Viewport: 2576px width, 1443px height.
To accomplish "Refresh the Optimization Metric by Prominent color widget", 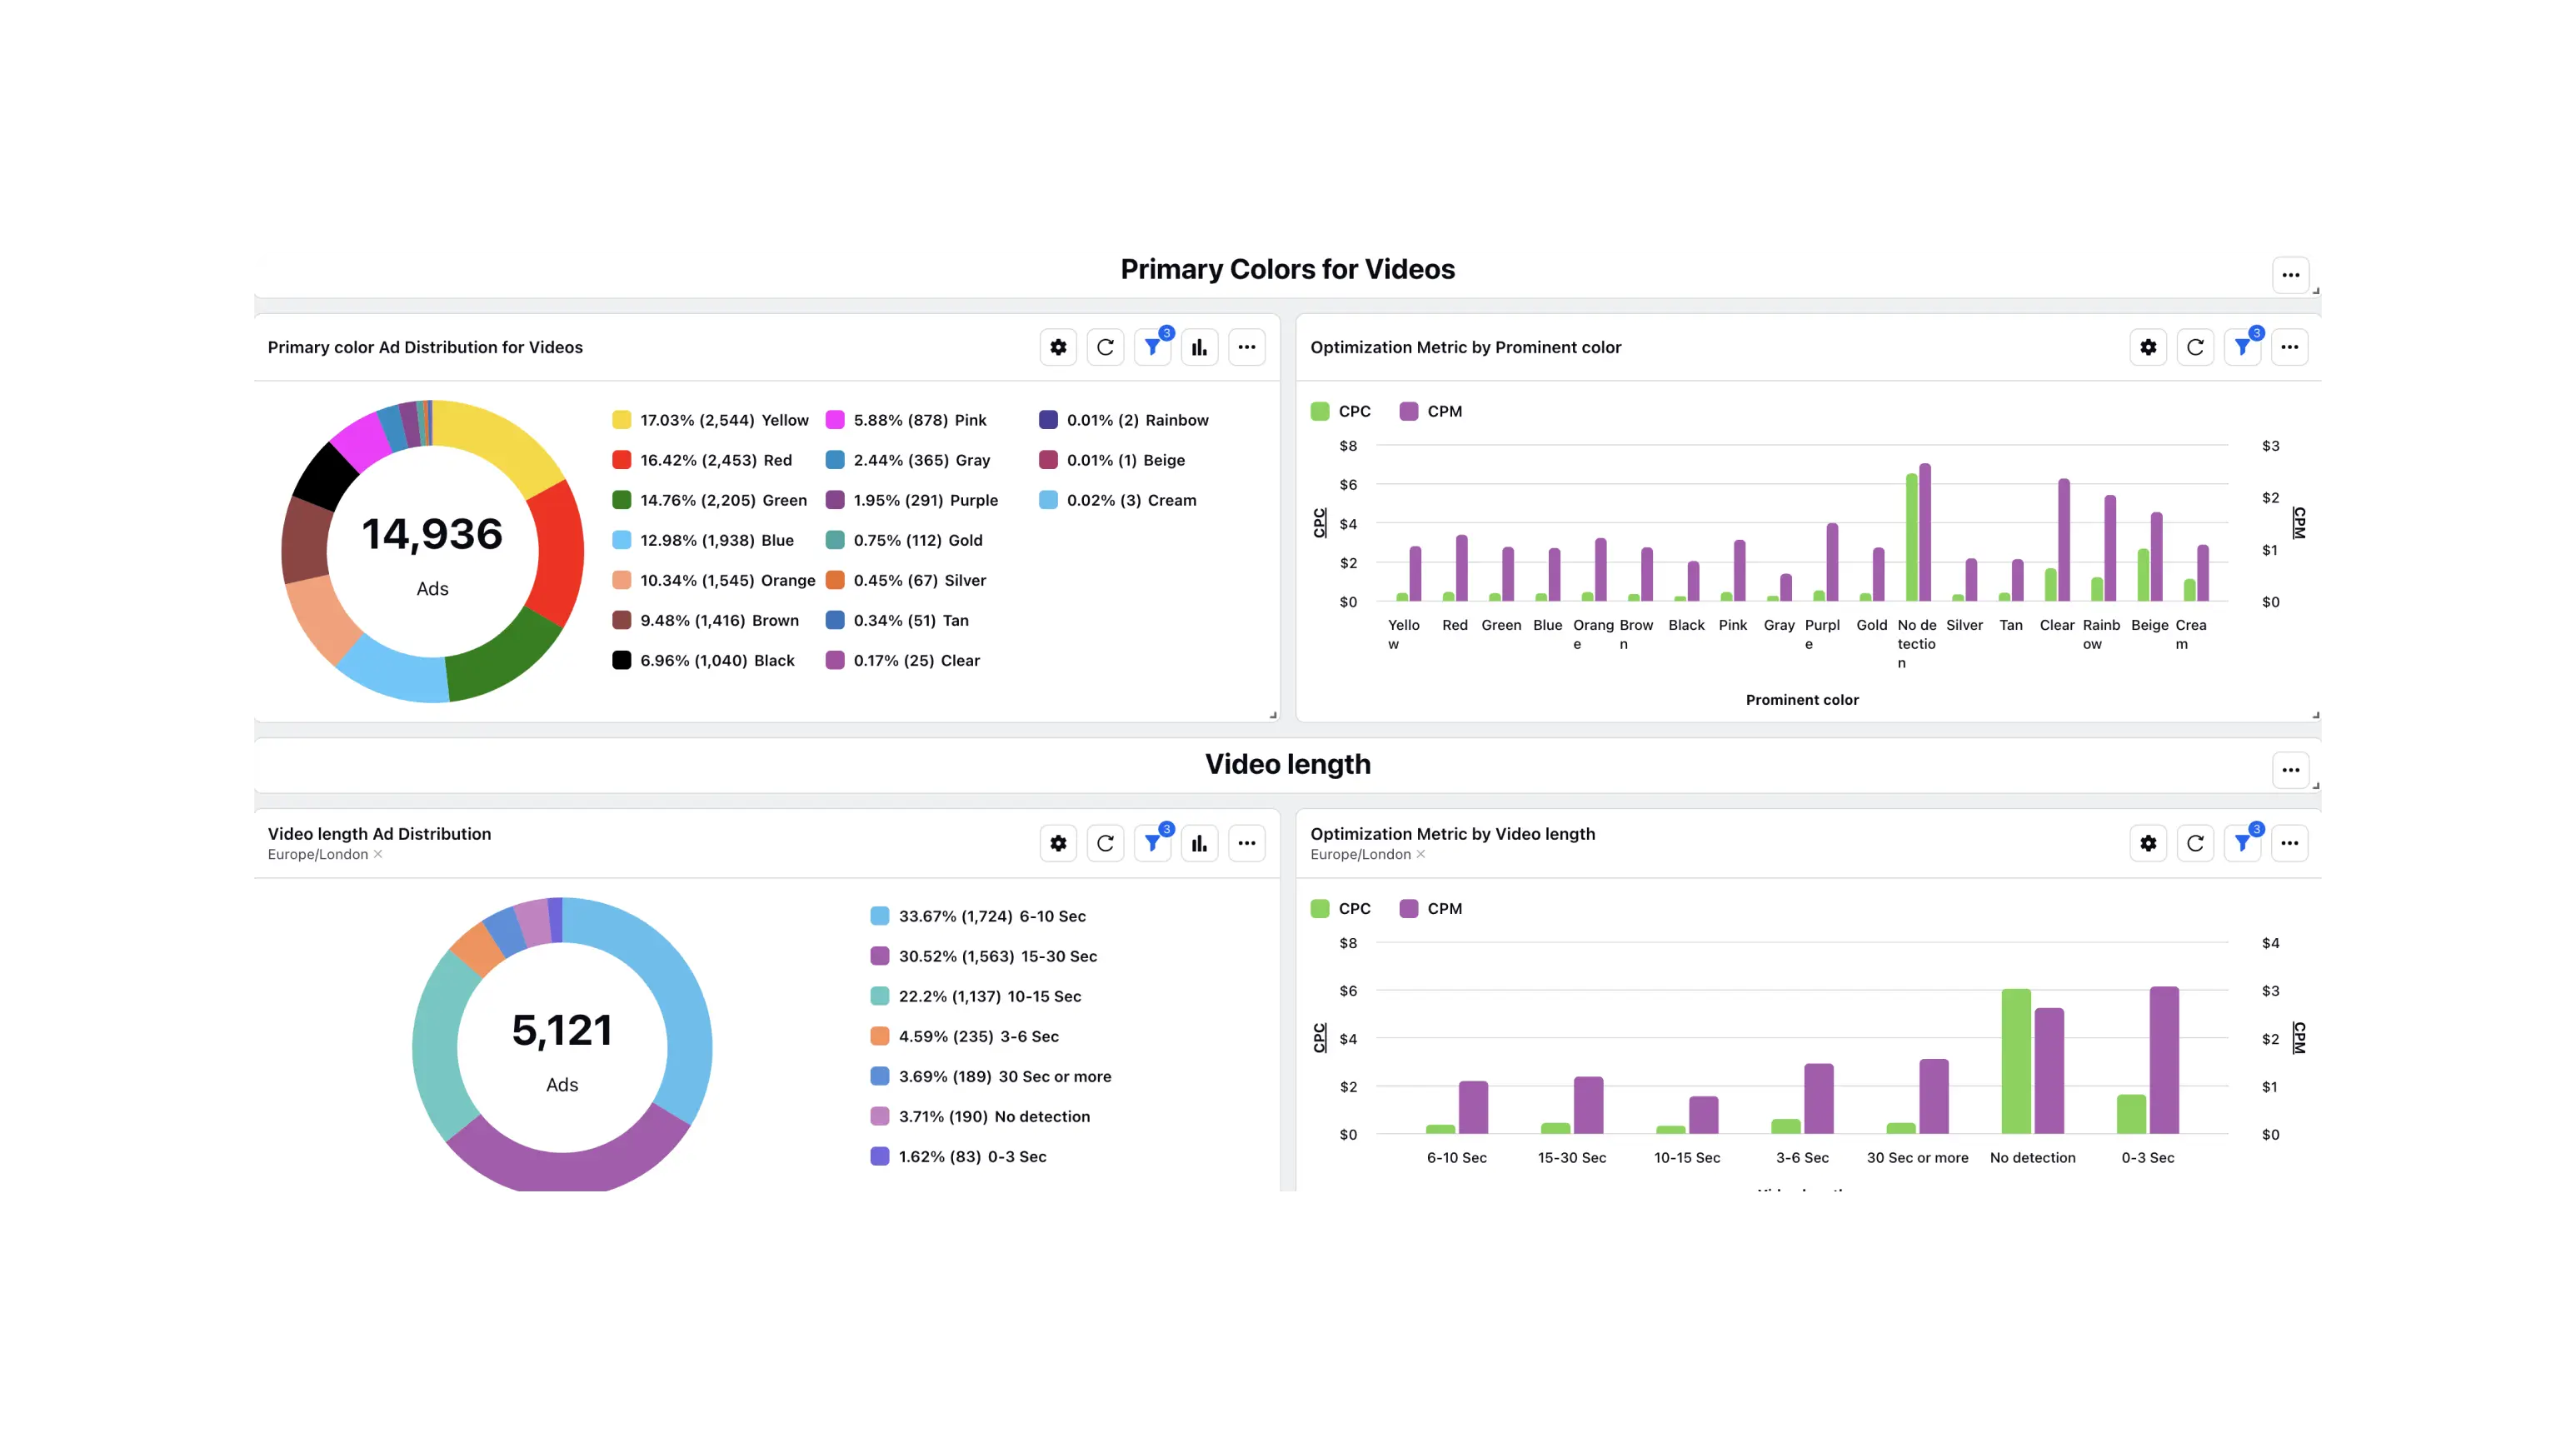I will (2195, 347).
